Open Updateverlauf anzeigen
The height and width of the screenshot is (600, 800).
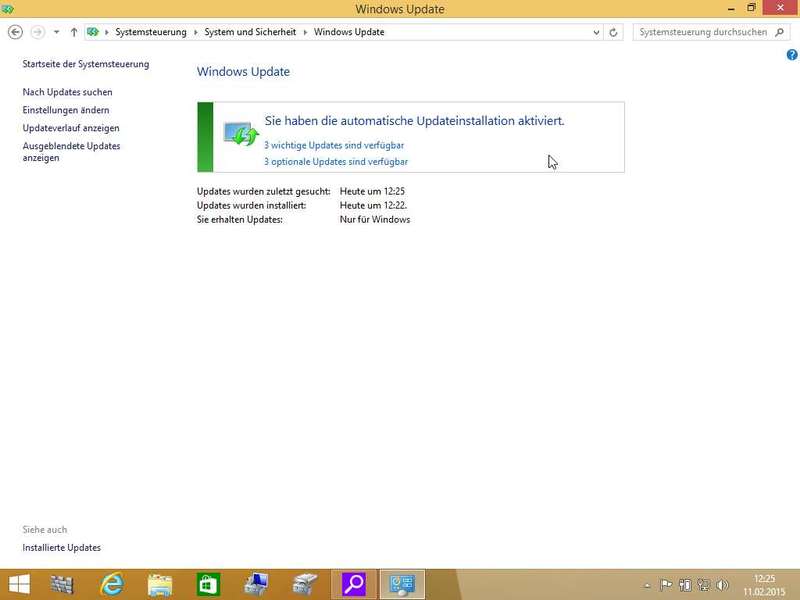(71, 128)
